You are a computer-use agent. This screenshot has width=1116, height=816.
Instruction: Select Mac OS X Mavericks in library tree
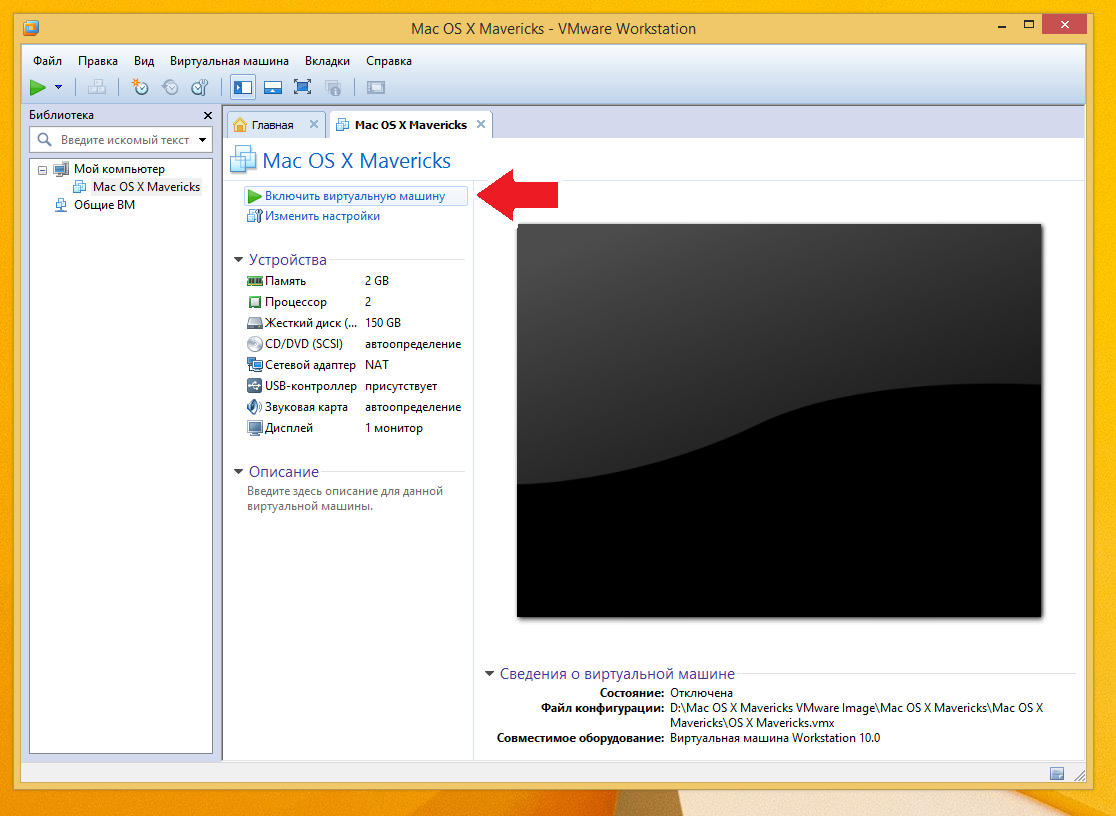[146, 187]
